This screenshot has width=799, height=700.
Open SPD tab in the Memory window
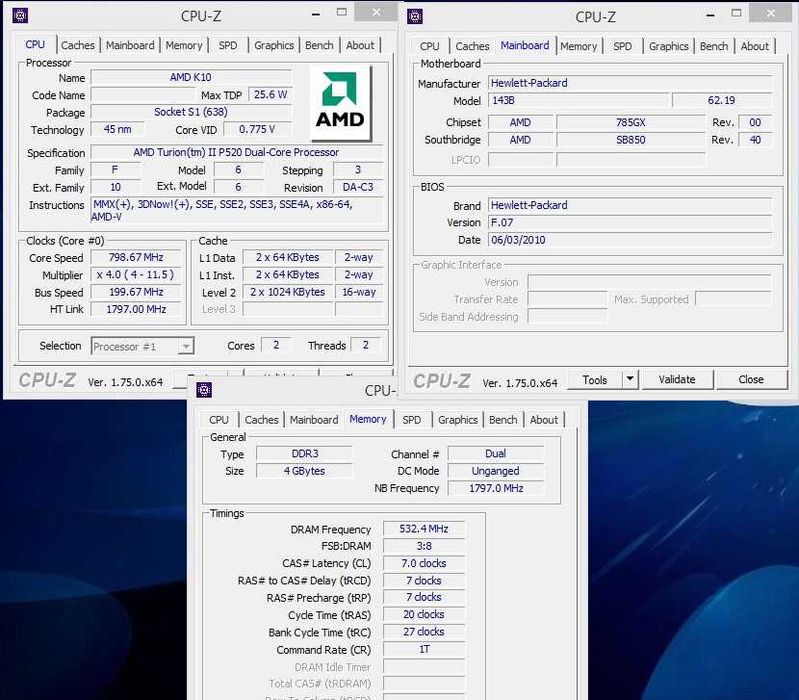pos(412,420)
